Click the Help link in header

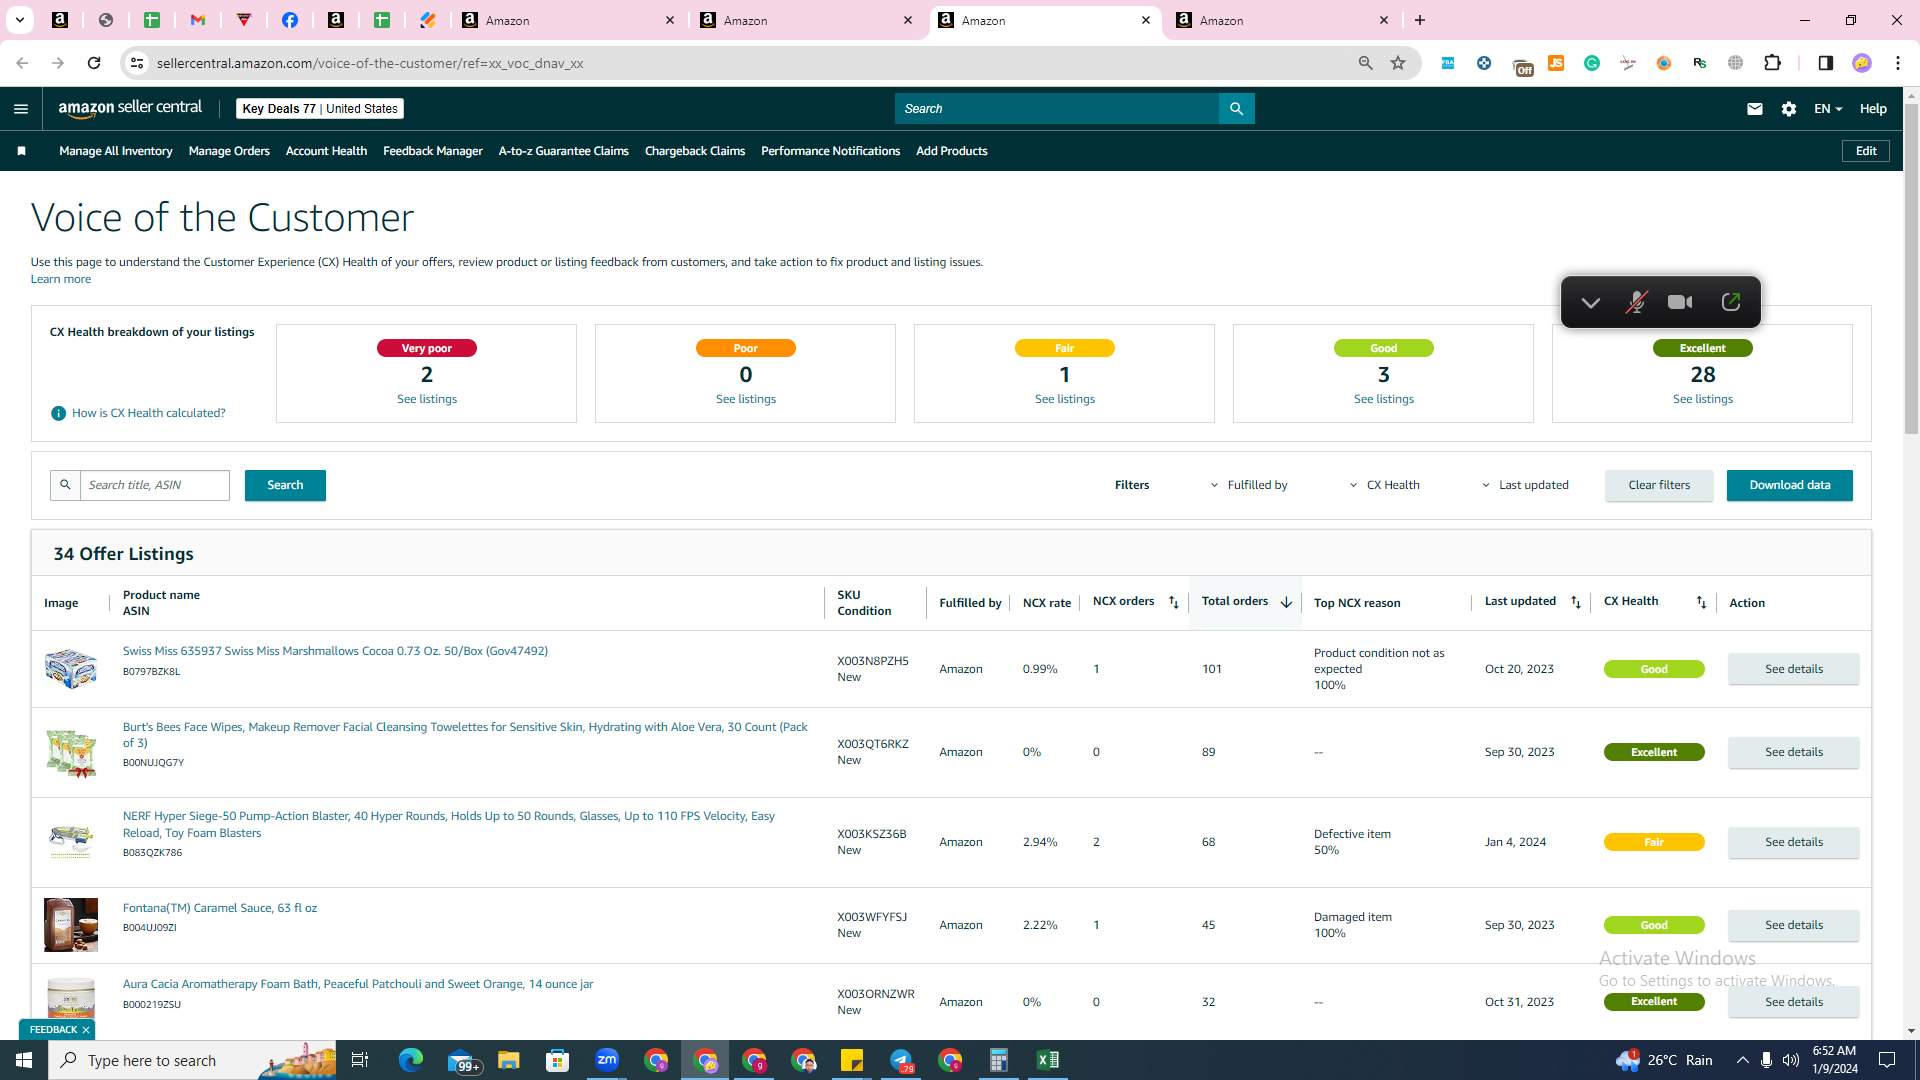tap(1873, 109)
